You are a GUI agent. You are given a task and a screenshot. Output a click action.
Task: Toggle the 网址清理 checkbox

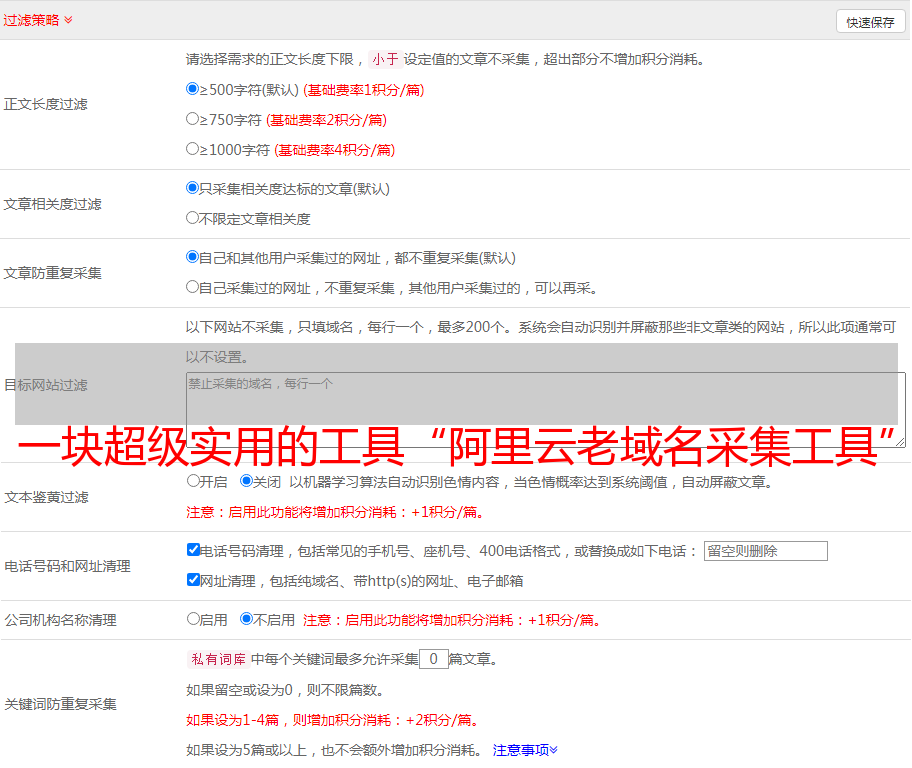coord(193,579)
